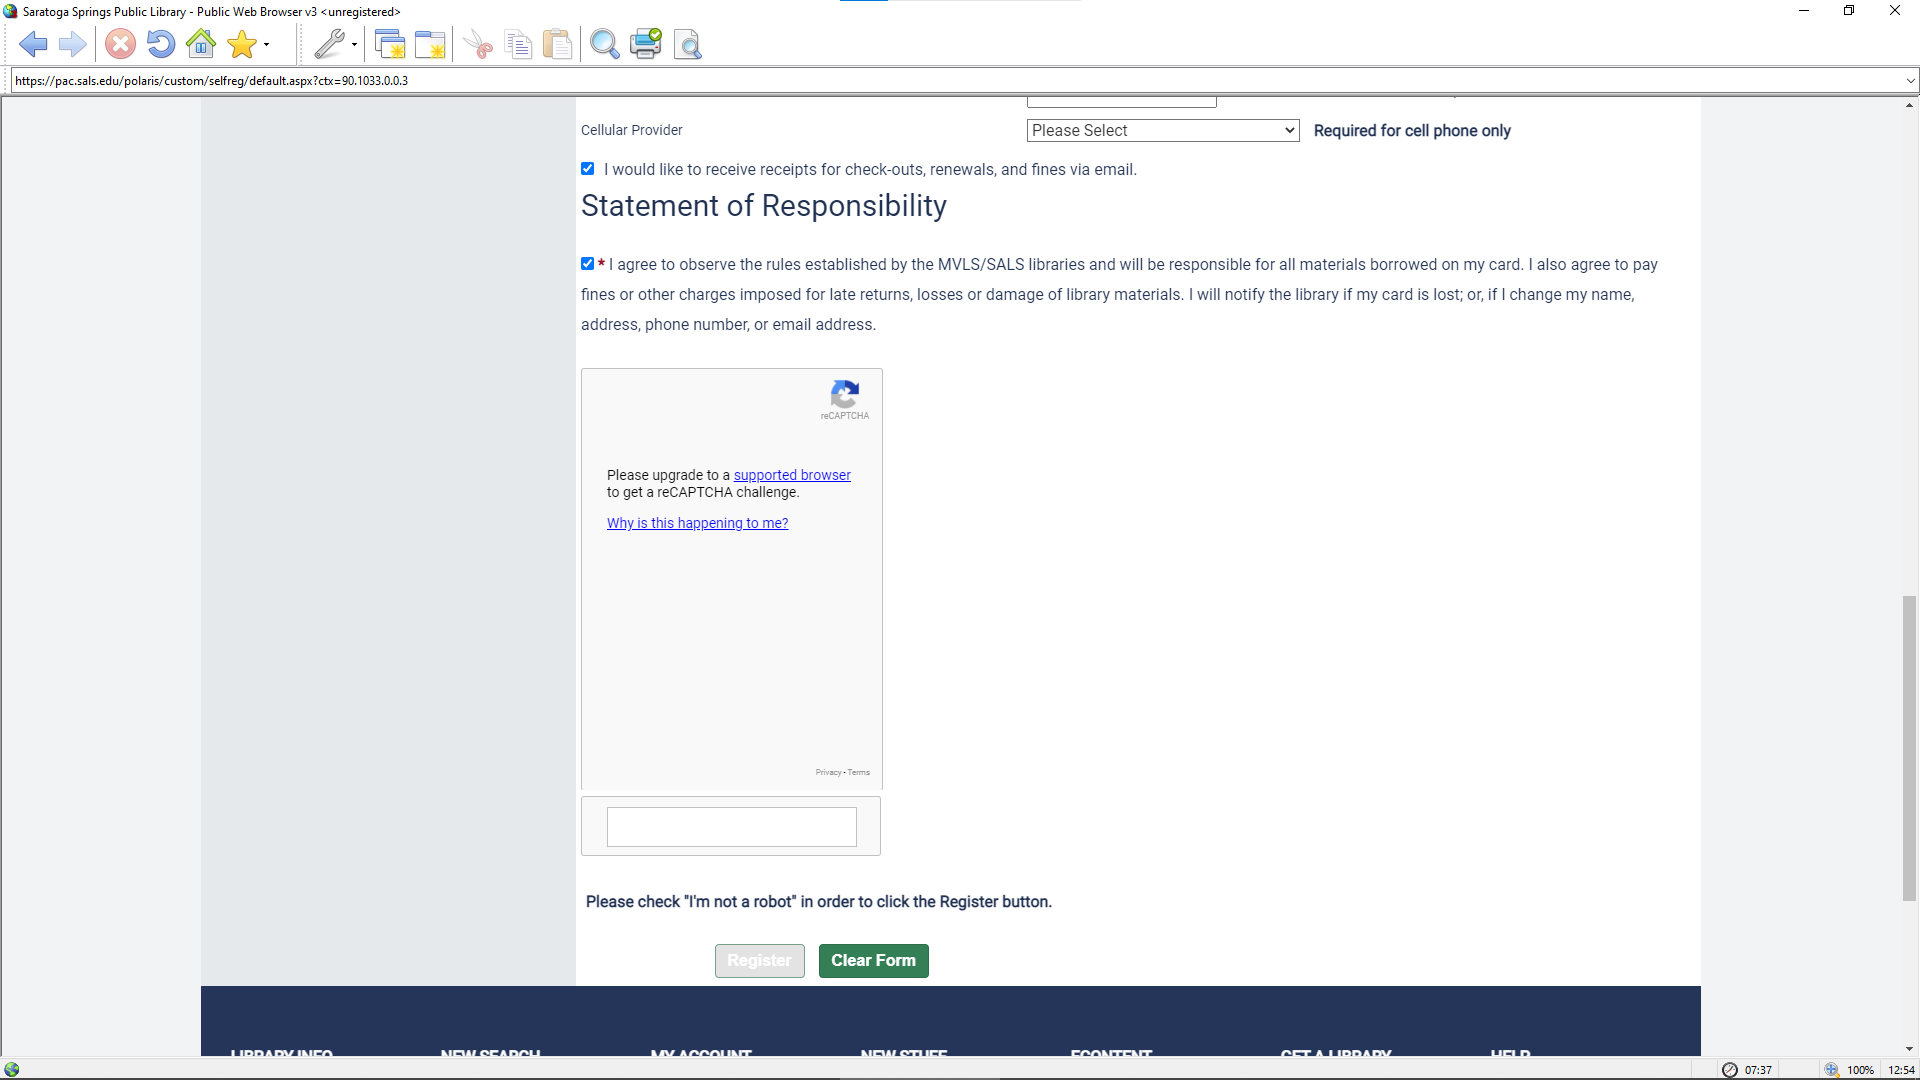
Task: Click the 12:54 clock in the status bar
Action: point(1901,1070)
